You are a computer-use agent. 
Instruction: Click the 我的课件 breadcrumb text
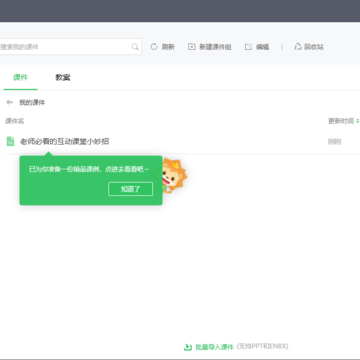coord(32,102)
